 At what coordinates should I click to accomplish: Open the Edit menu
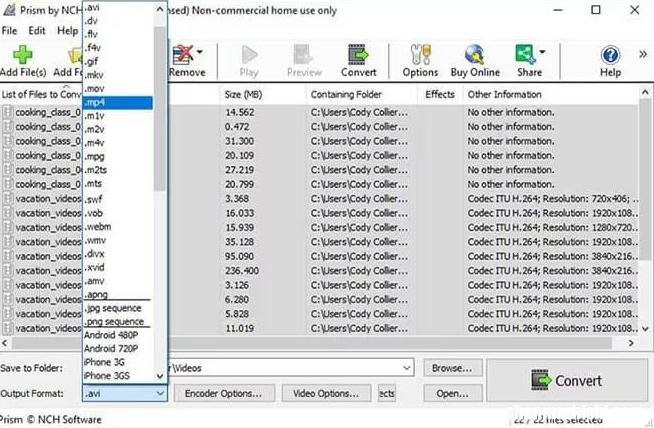[37, 30]
